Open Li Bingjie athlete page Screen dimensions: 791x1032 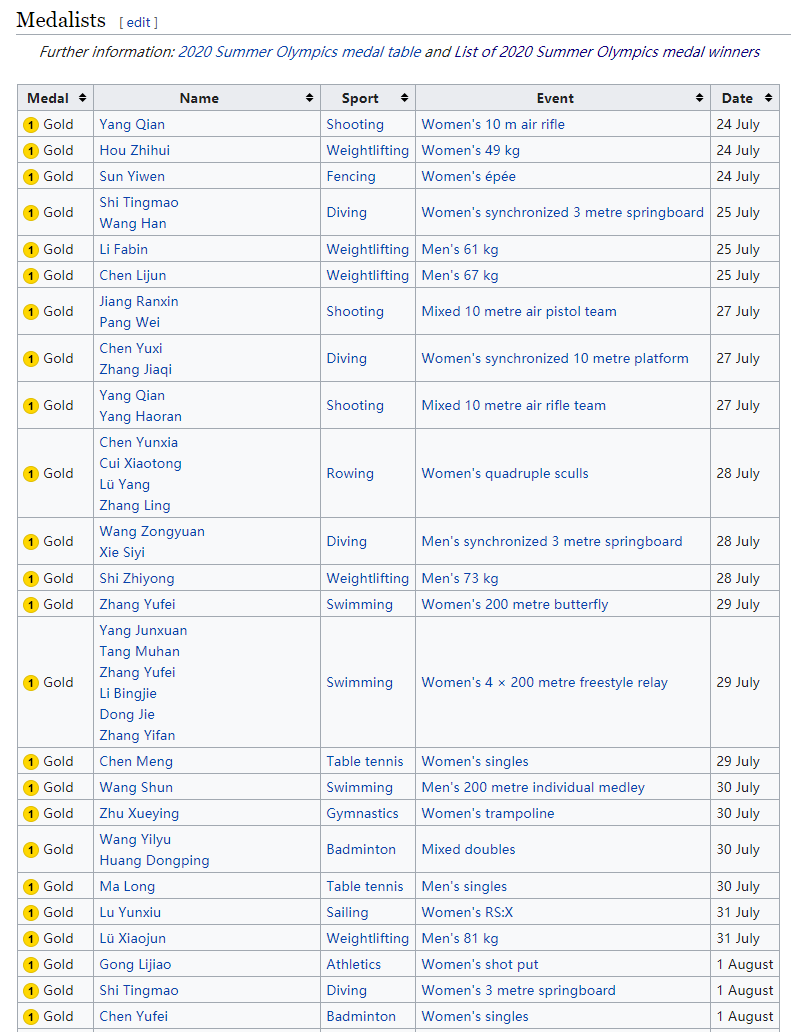coord(128,694)
